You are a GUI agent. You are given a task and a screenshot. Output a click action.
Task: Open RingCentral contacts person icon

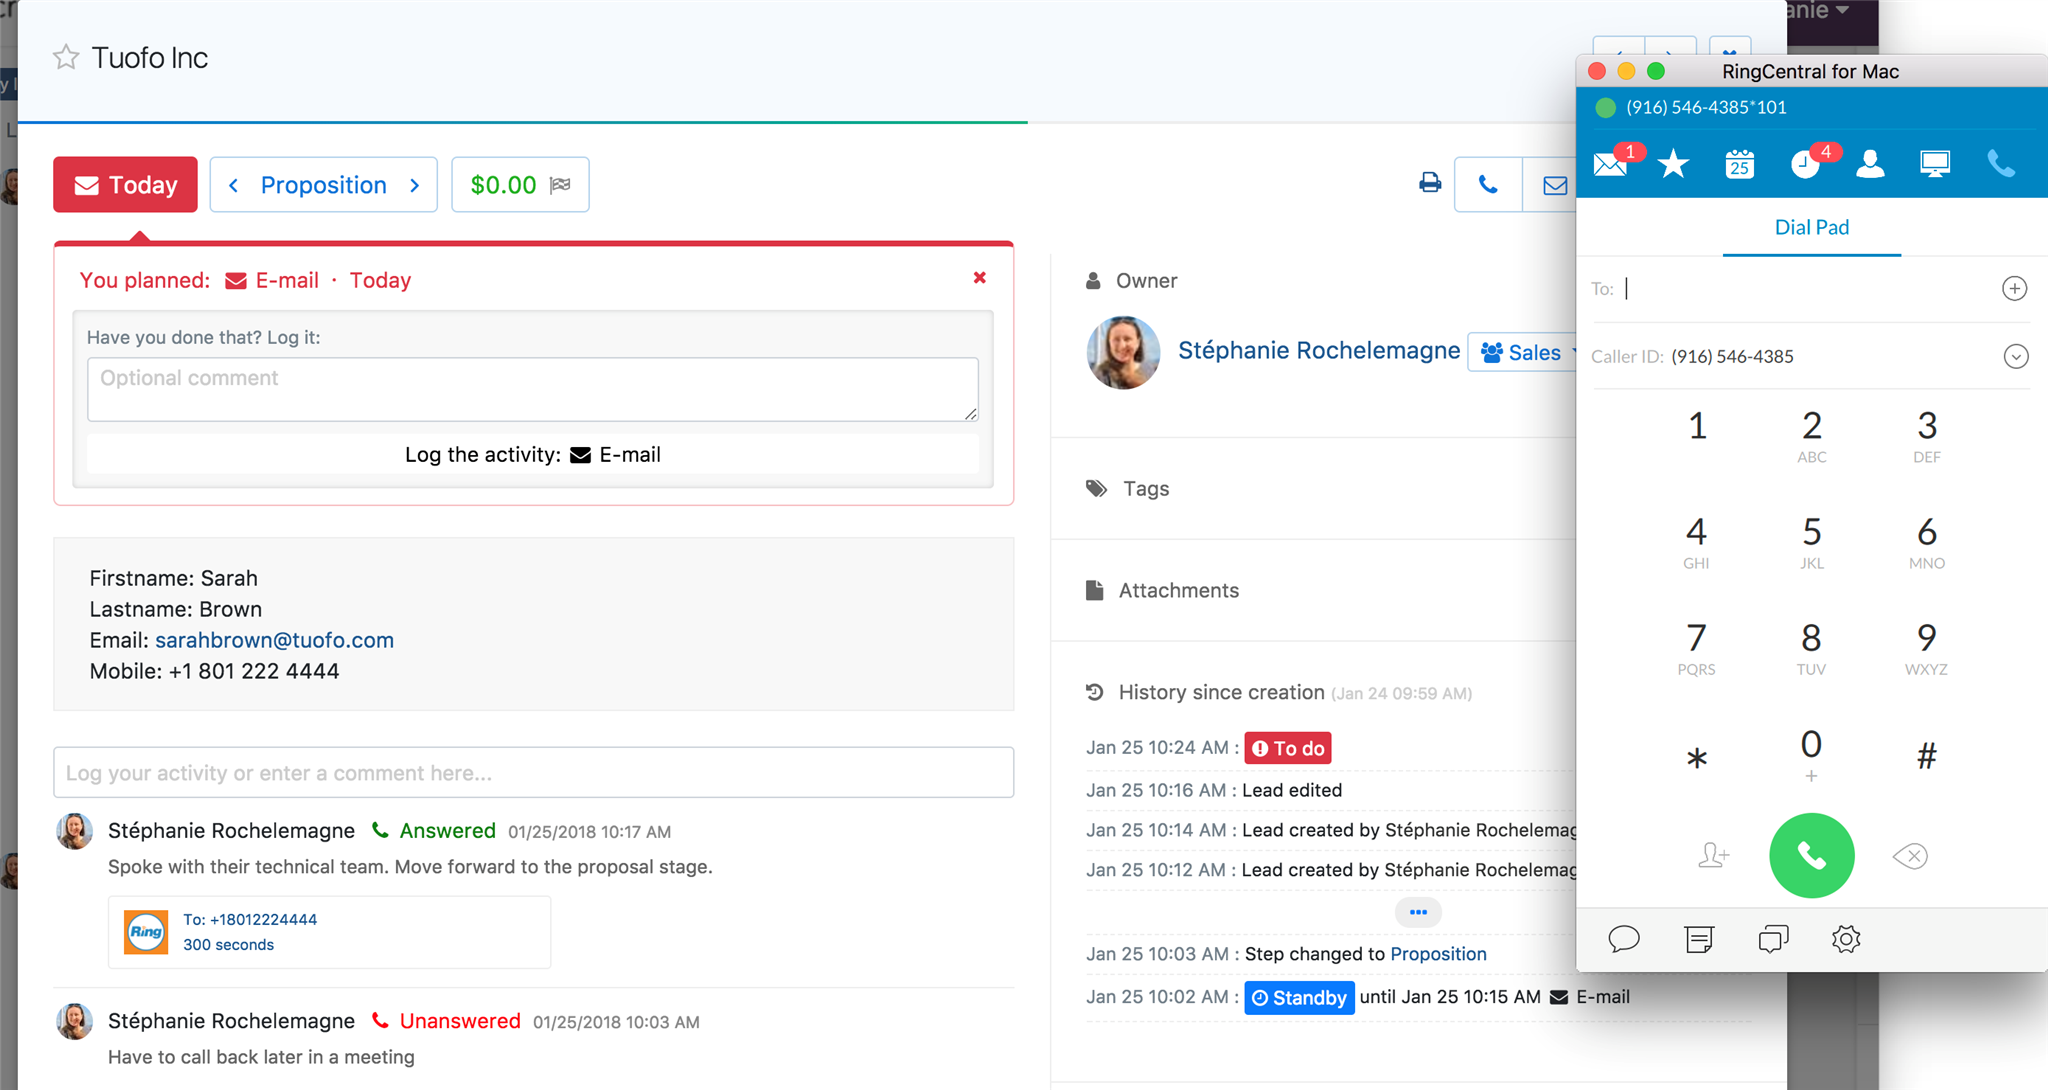pos(1870,164)
